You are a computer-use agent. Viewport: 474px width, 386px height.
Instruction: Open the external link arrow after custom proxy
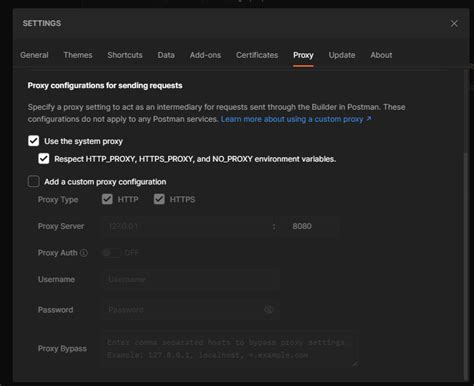click(369, 119)
